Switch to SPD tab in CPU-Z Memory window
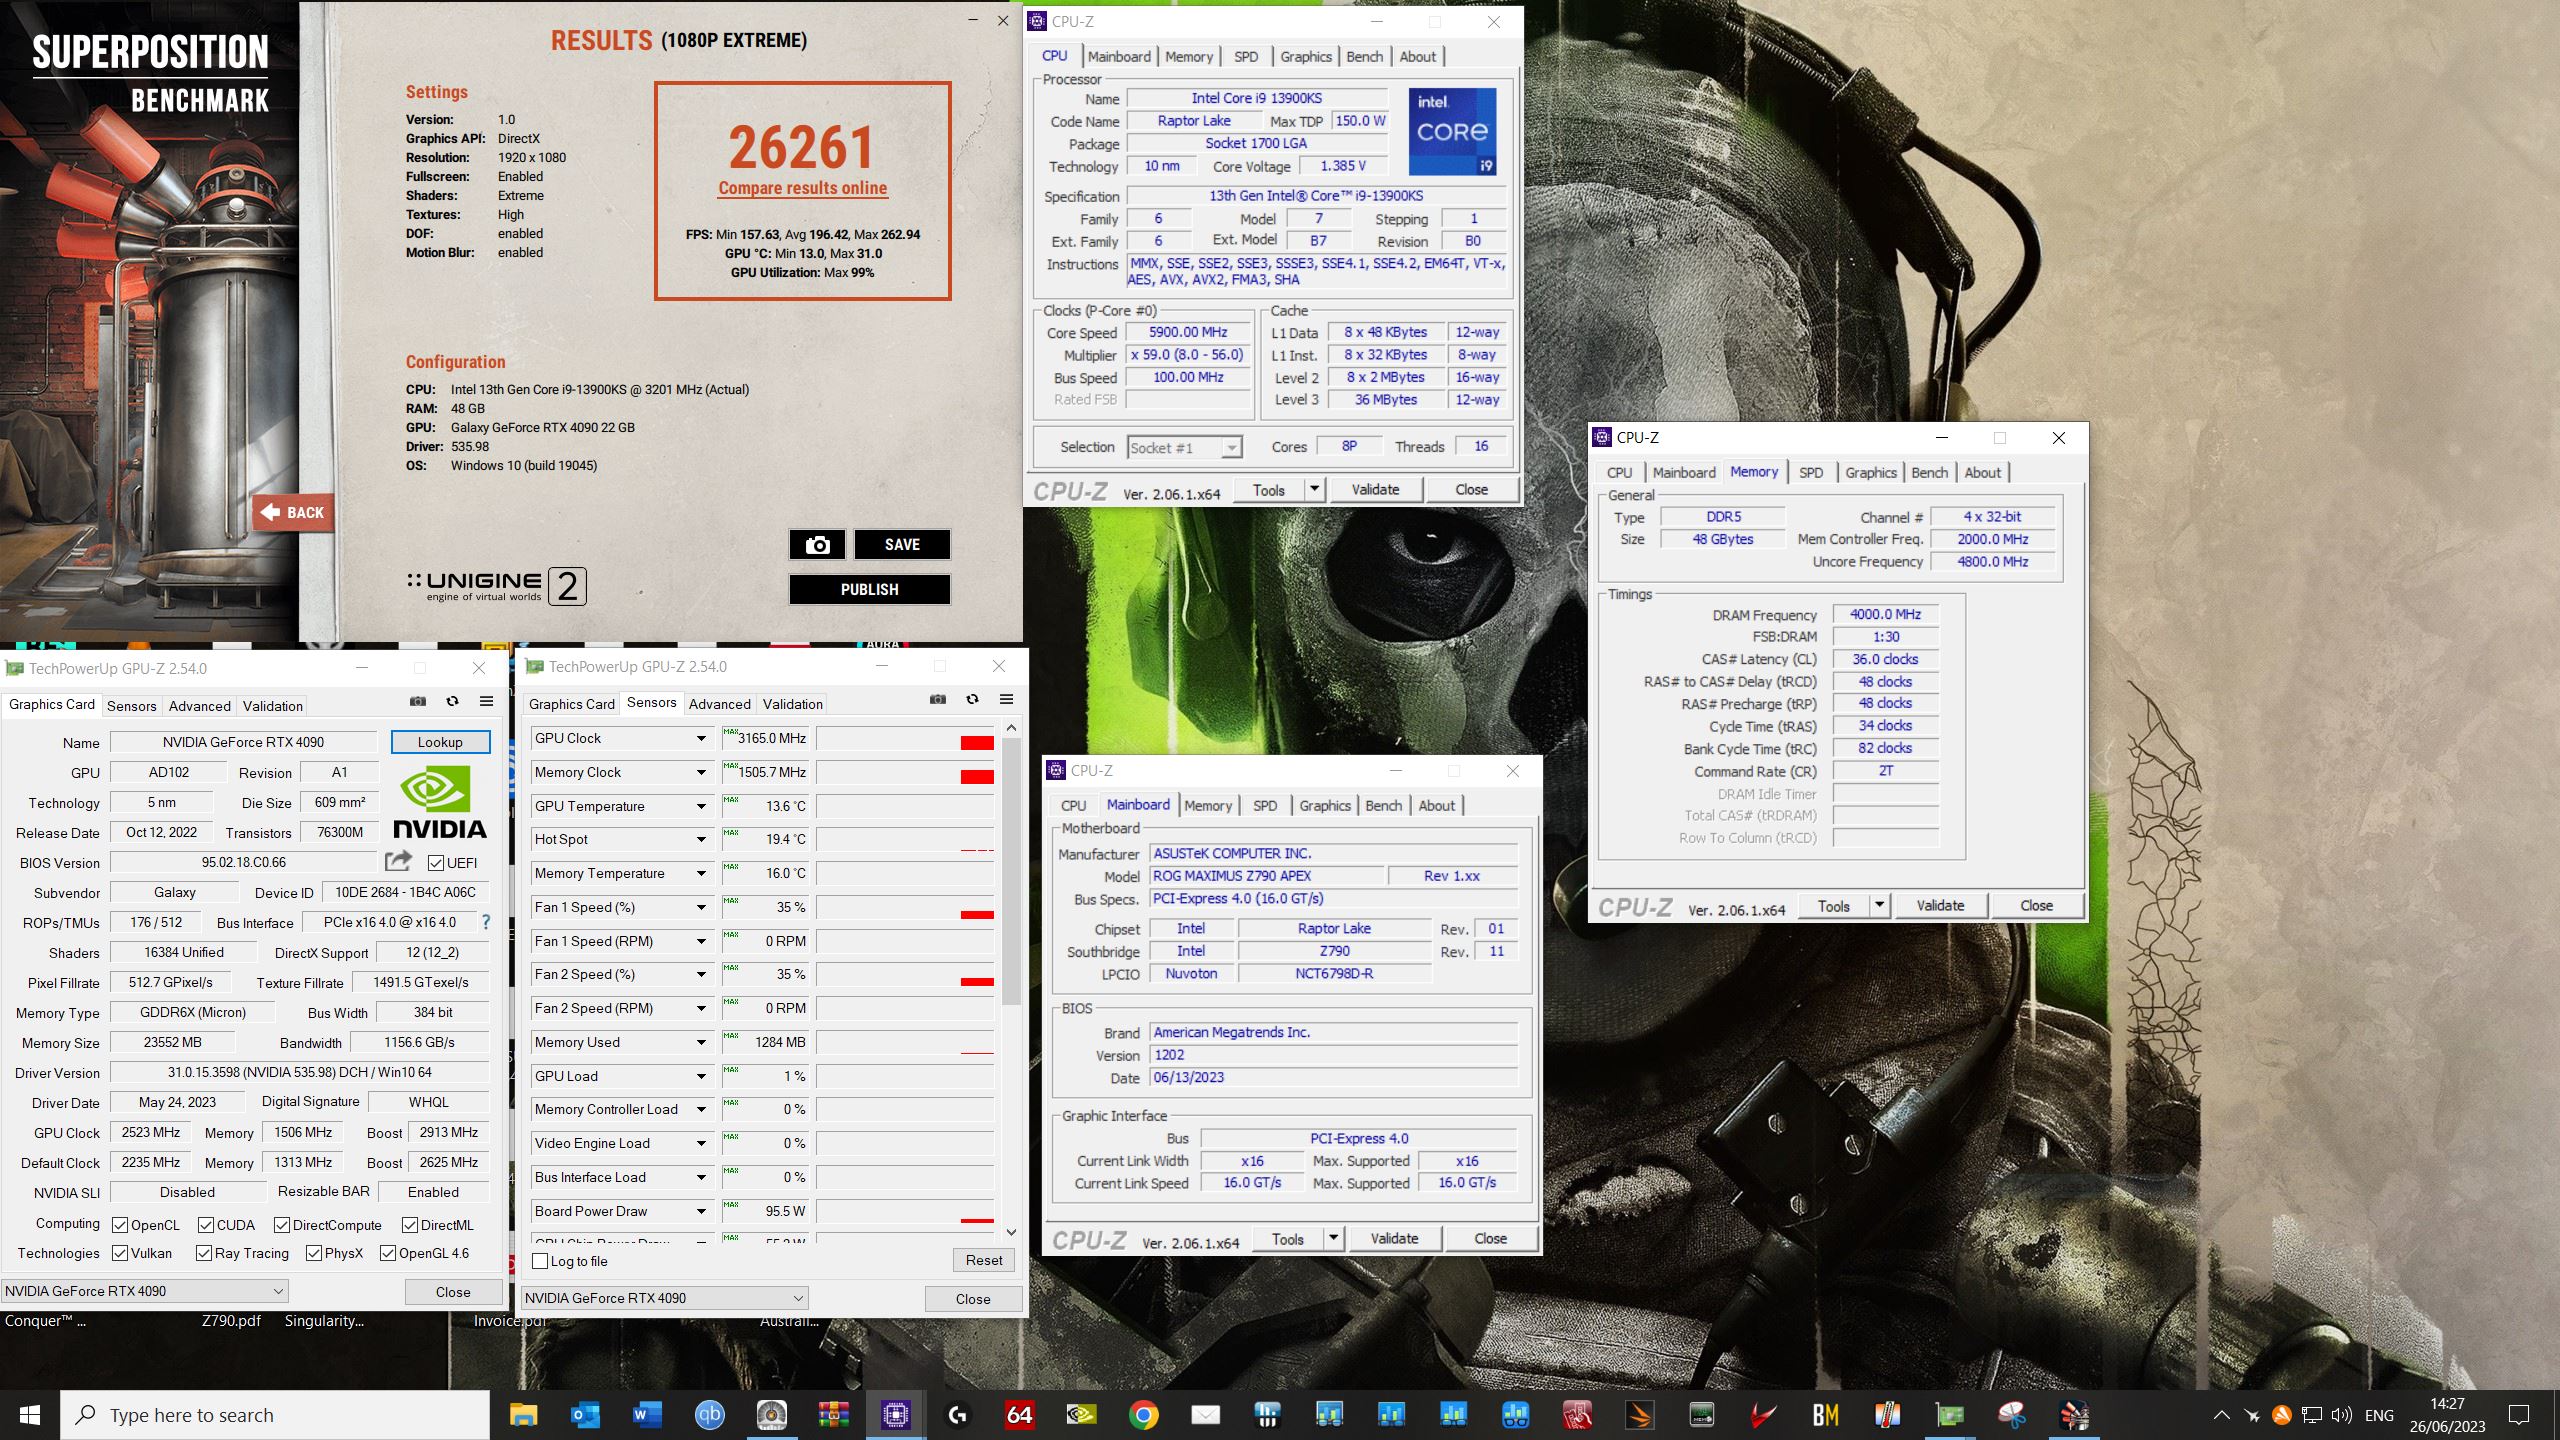The width and height of the screenshot is (2560, 1440). [1811, 473]
